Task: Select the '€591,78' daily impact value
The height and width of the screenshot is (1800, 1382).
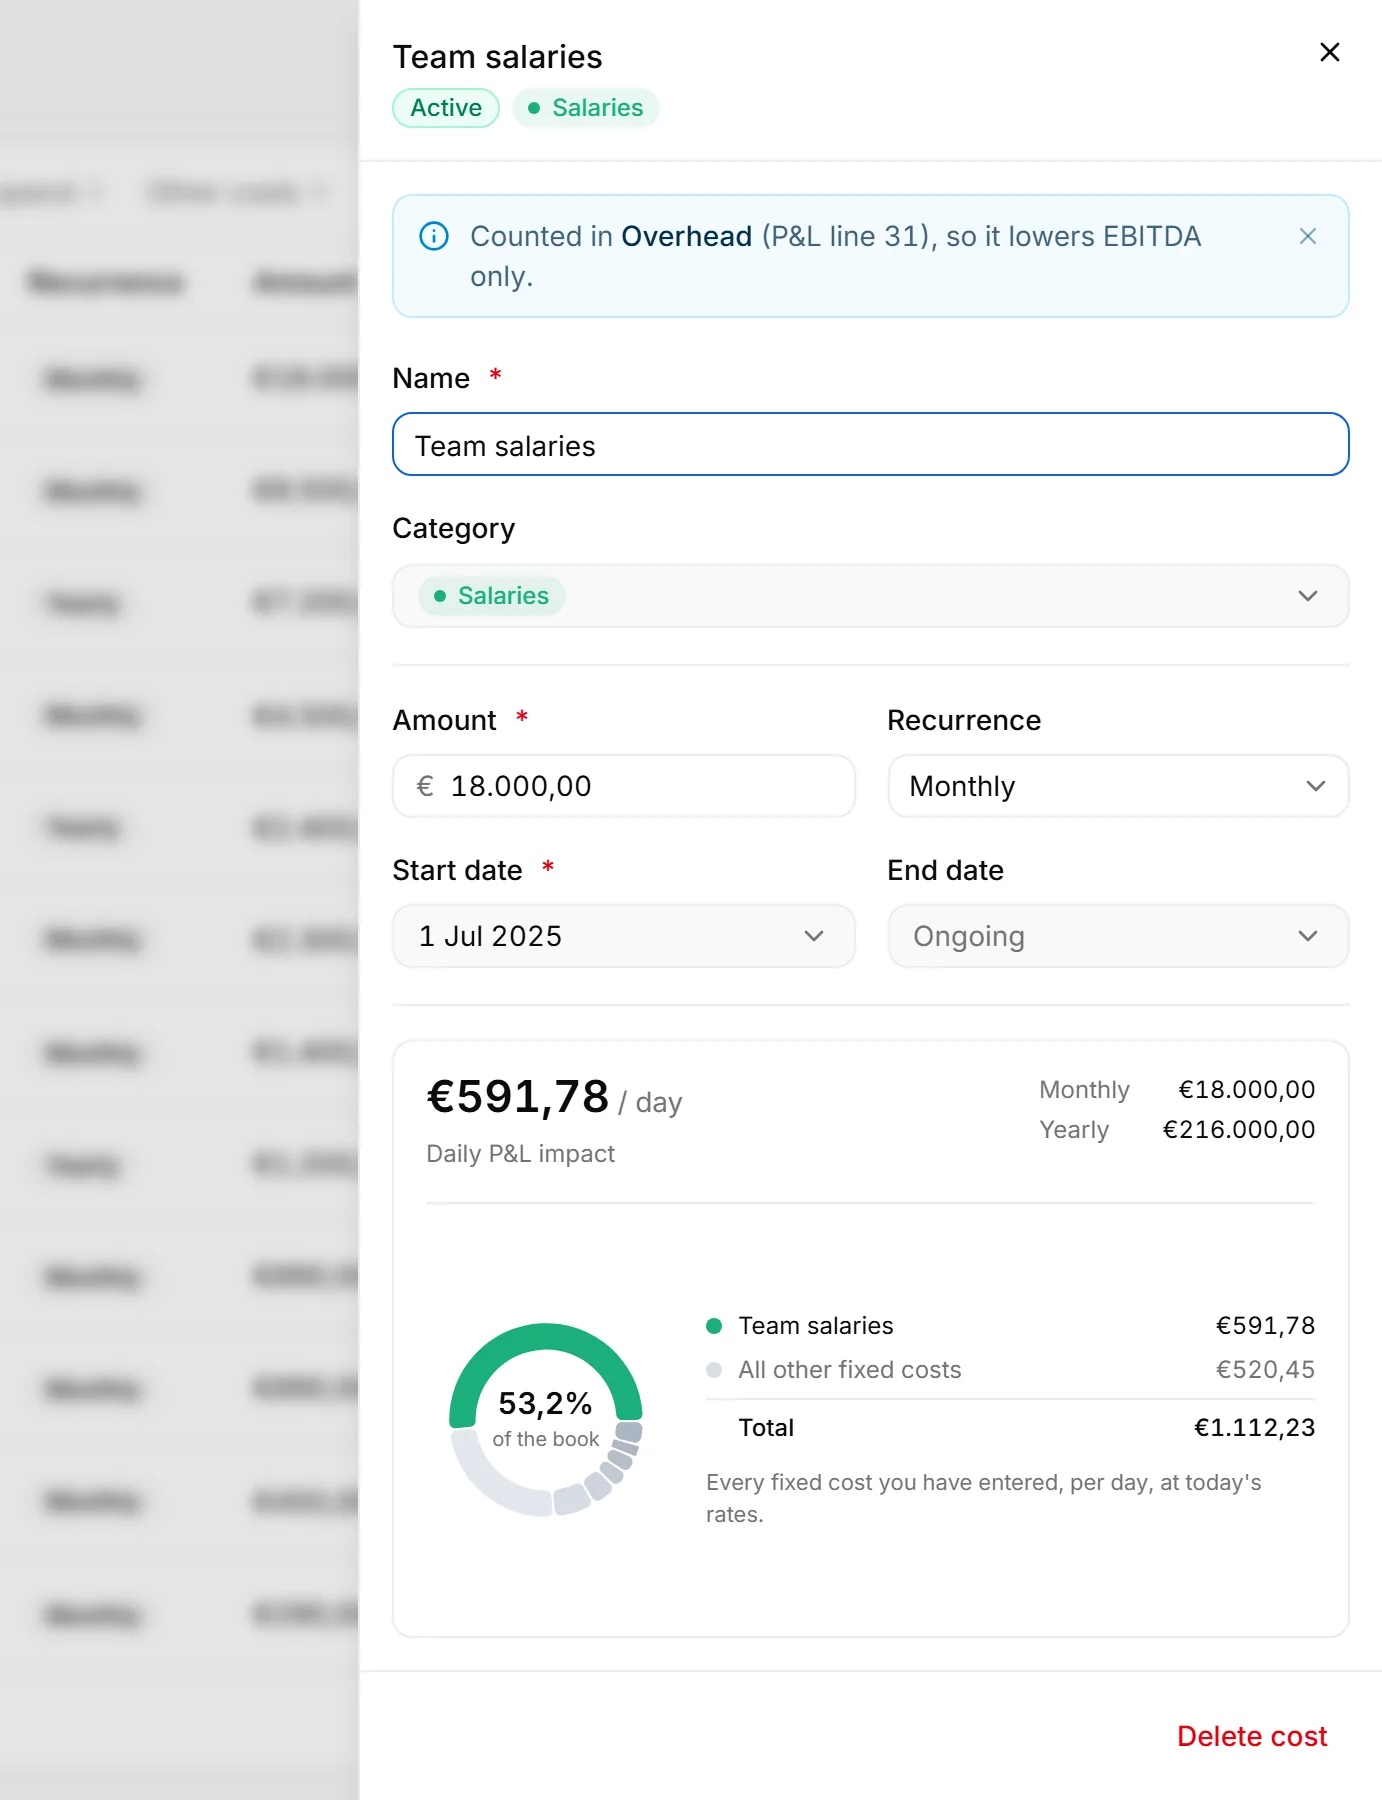Action: (x=518, y=1096)
